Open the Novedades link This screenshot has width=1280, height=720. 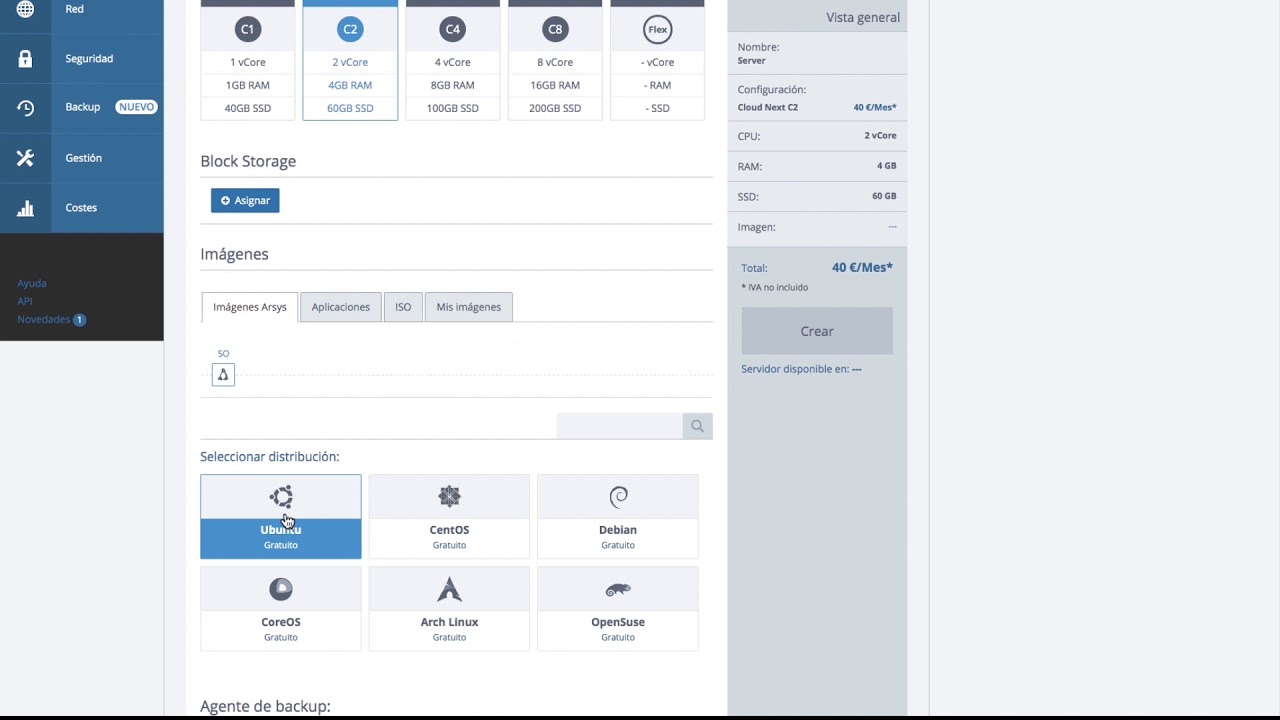(x=44, y=320)
